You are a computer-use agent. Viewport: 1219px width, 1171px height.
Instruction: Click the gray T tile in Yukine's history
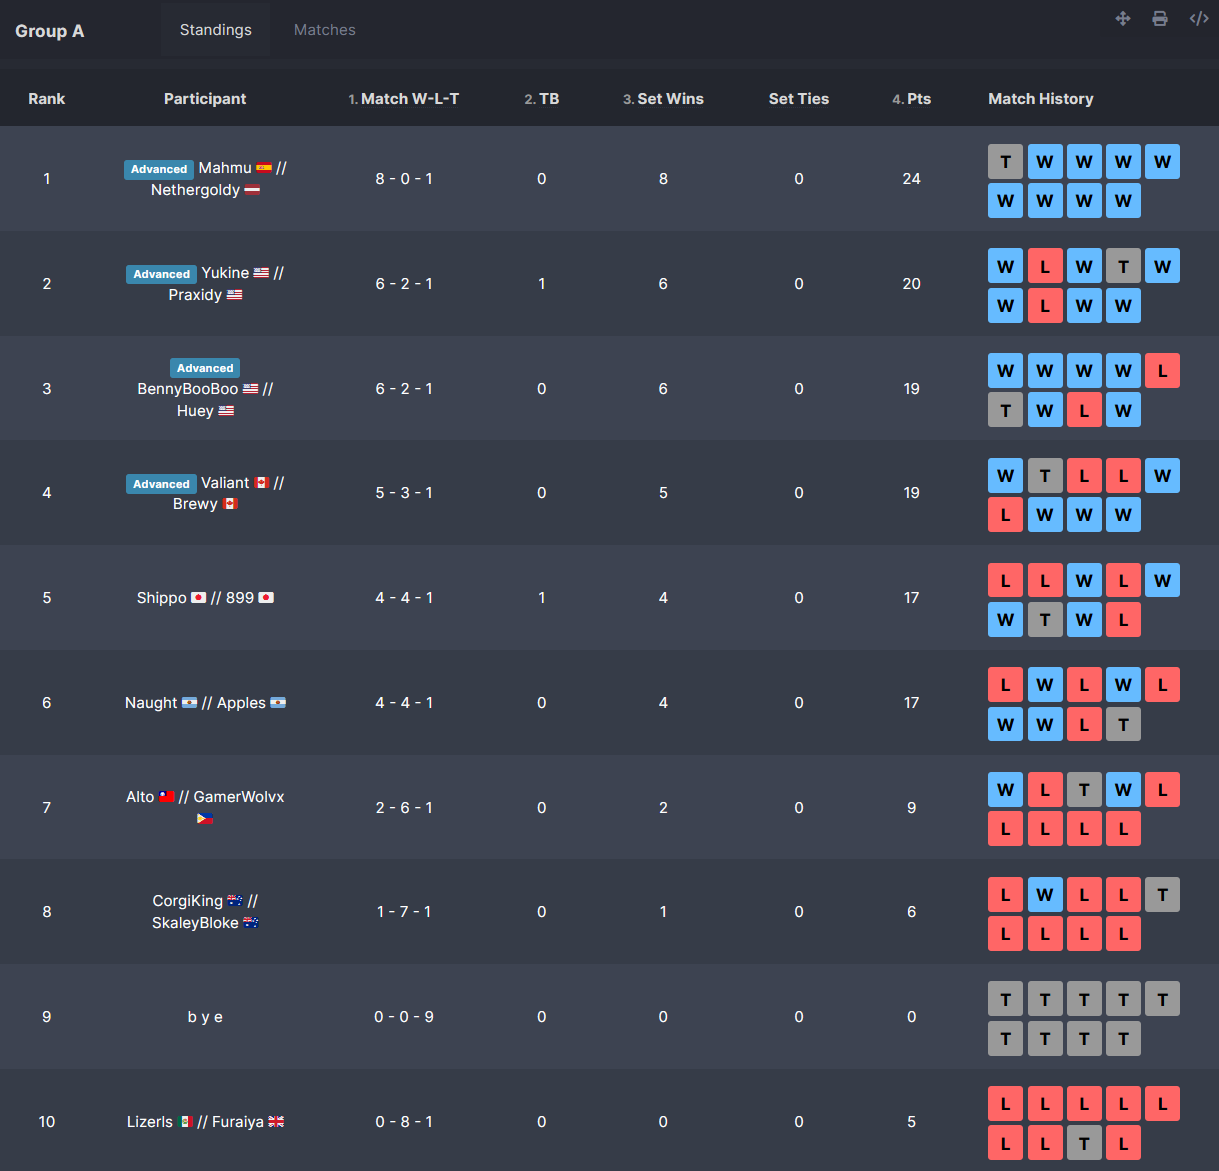[x=1123, y=266]
